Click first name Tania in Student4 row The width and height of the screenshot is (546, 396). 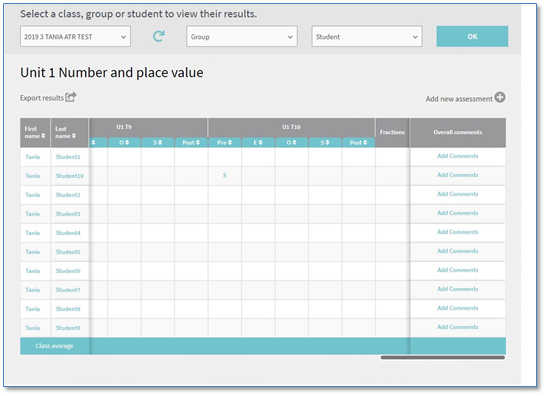32,233
